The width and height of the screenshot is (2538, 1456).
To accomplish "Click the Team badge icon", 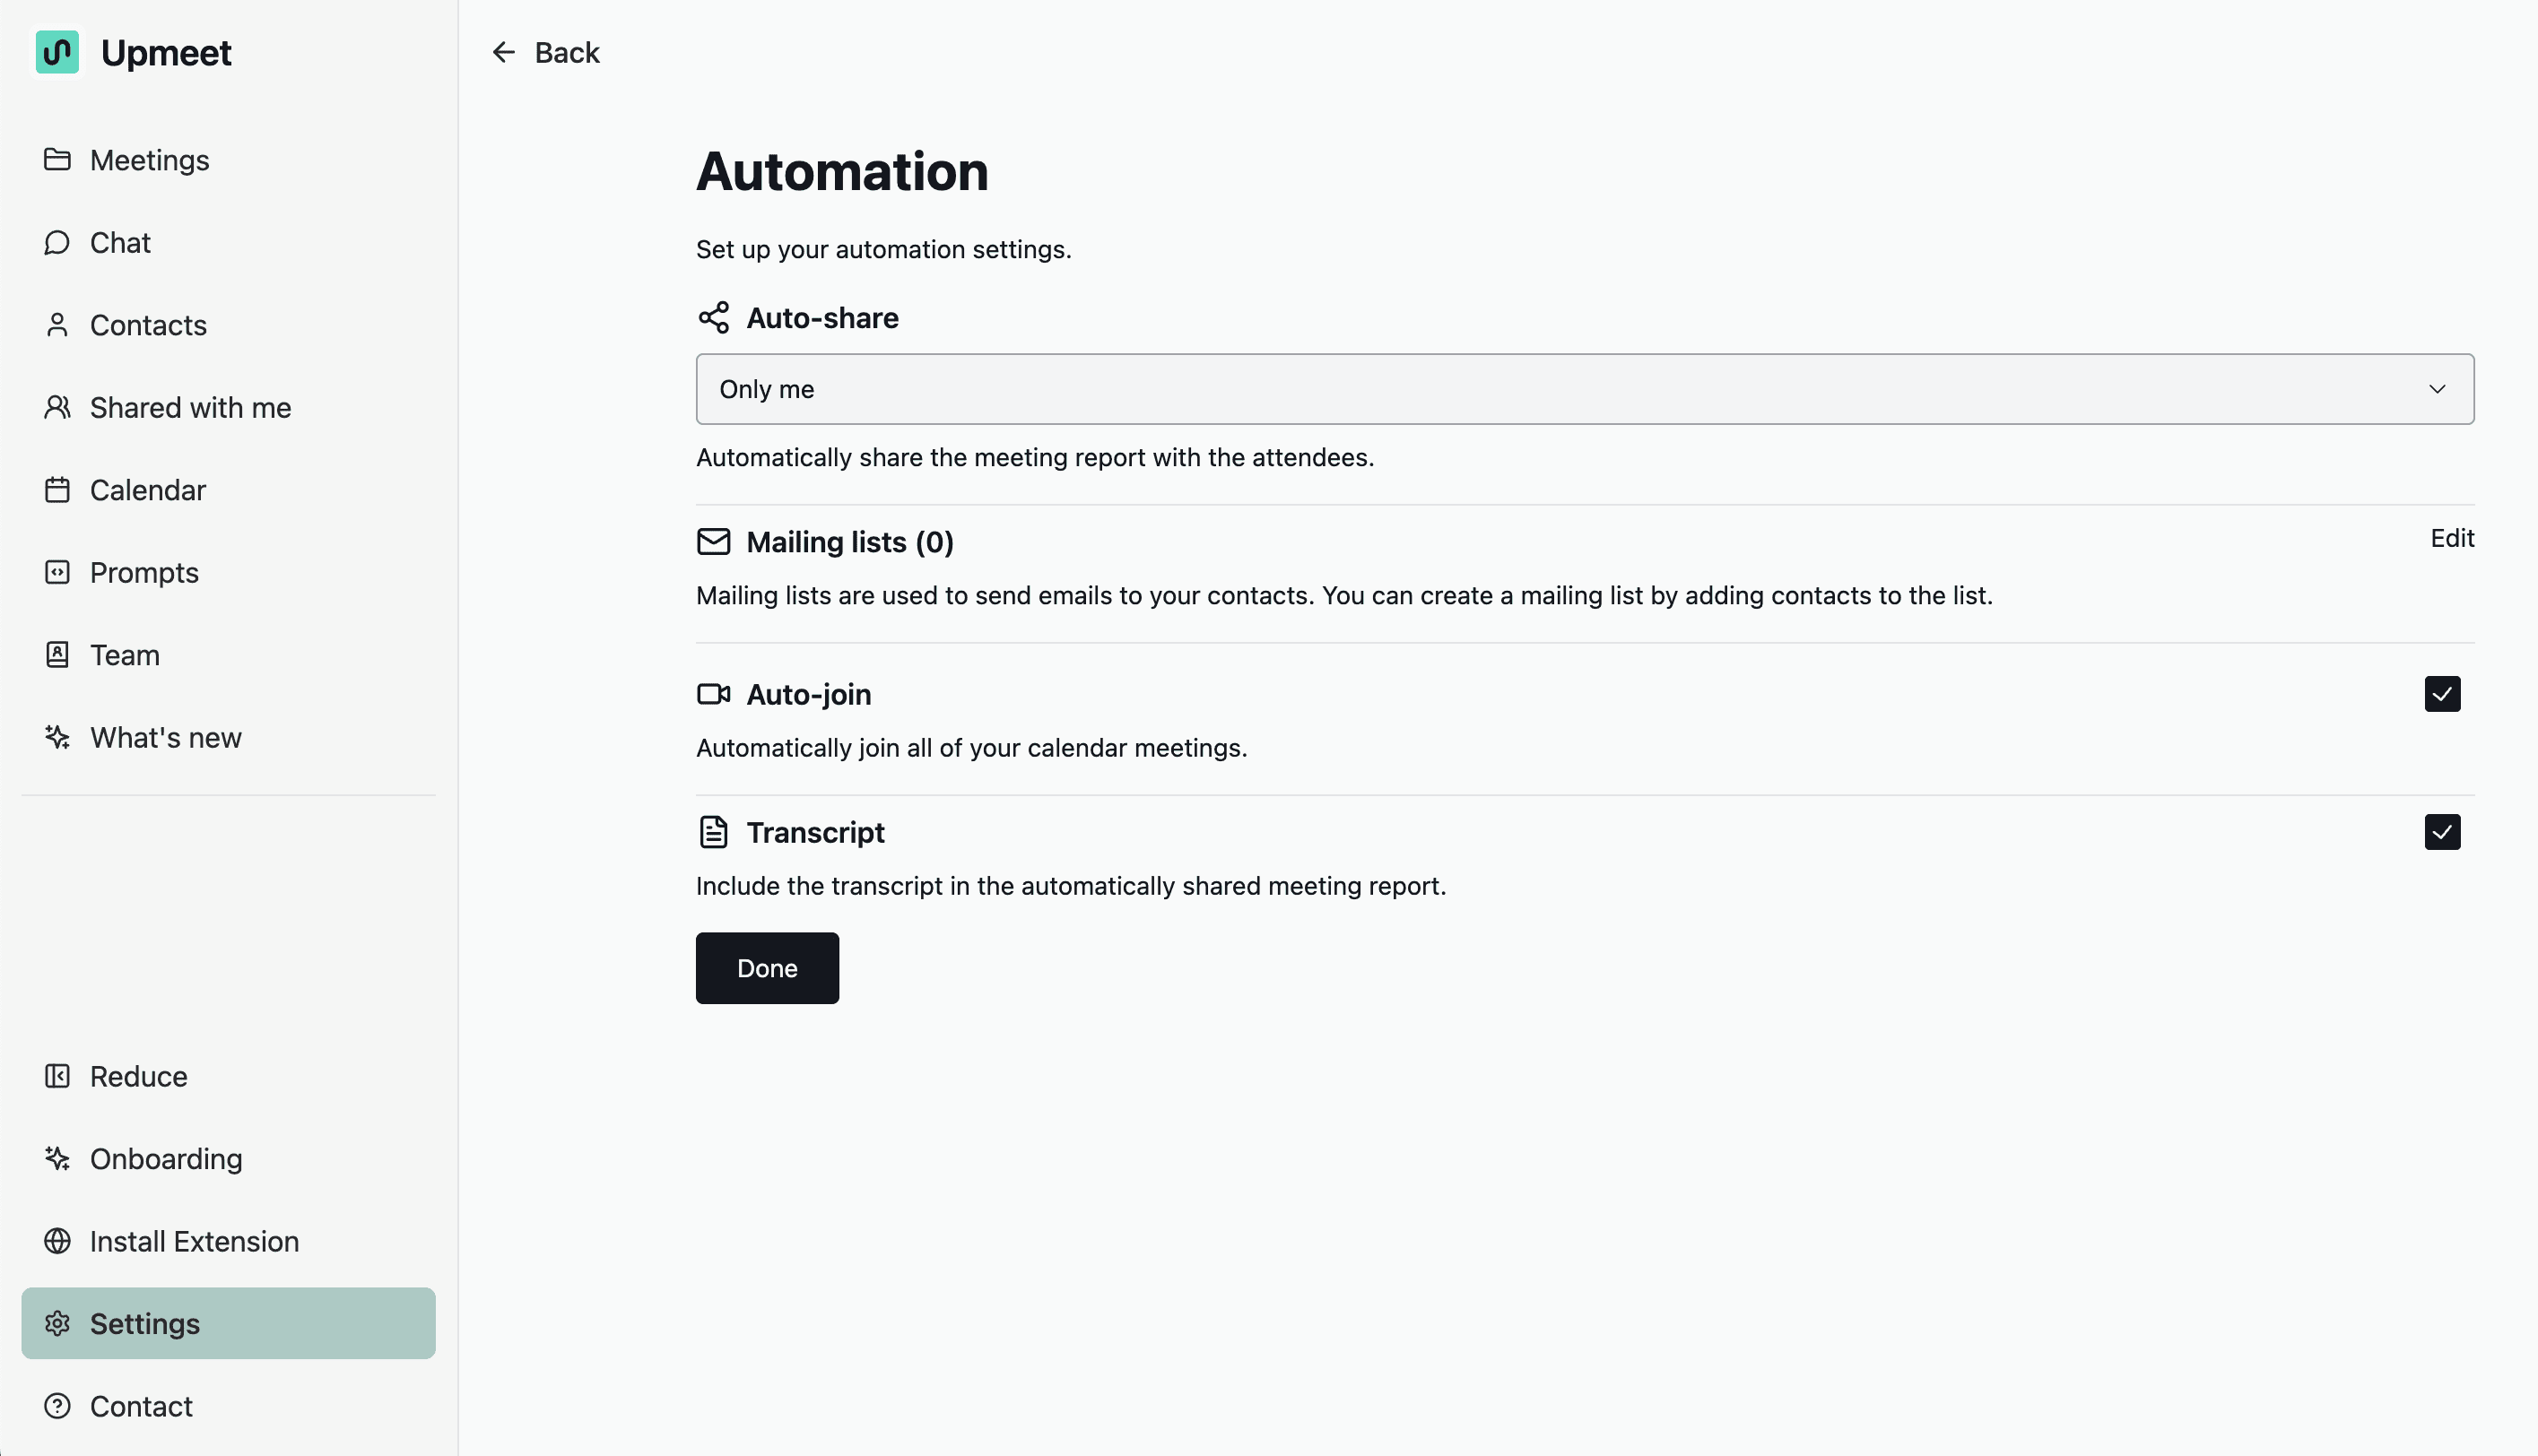I will [x=57, y=655].
